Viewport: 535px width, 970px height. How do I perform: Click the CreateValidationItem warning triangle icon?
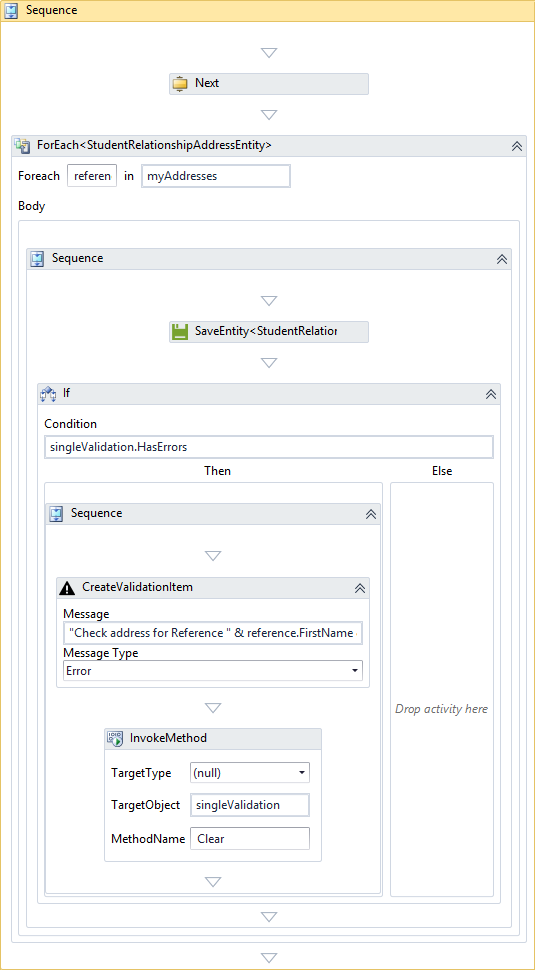[67, 588]
